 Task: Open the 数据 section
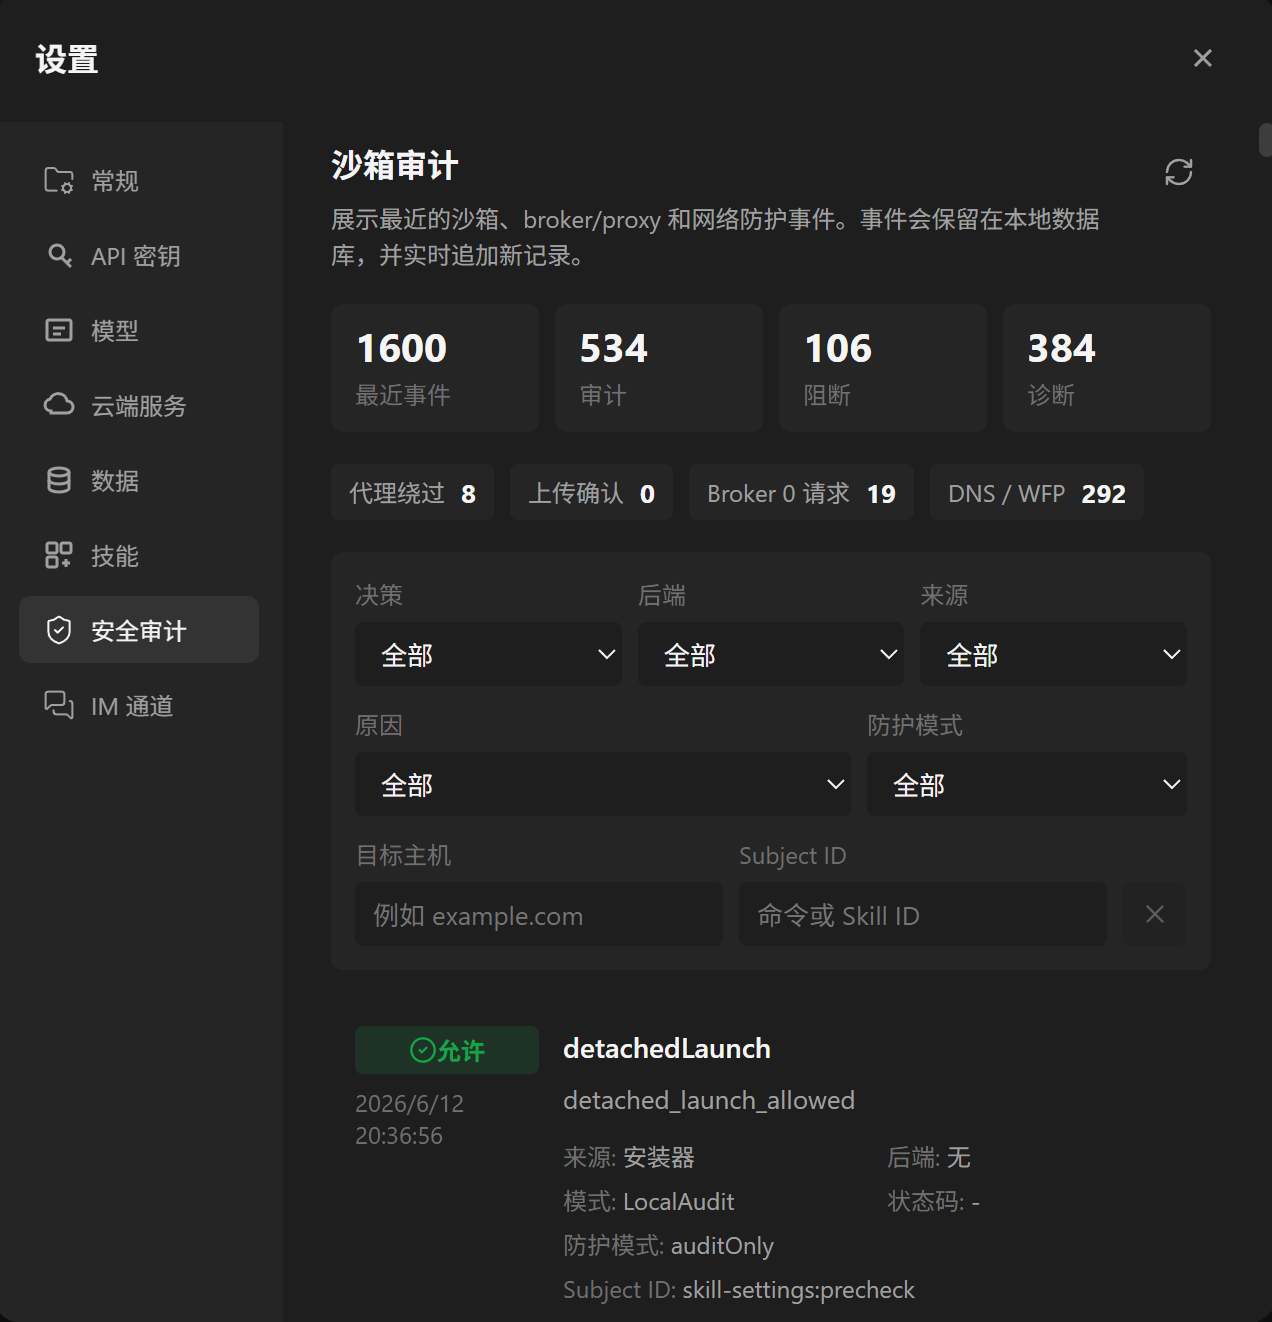click(x=139, y=480)
